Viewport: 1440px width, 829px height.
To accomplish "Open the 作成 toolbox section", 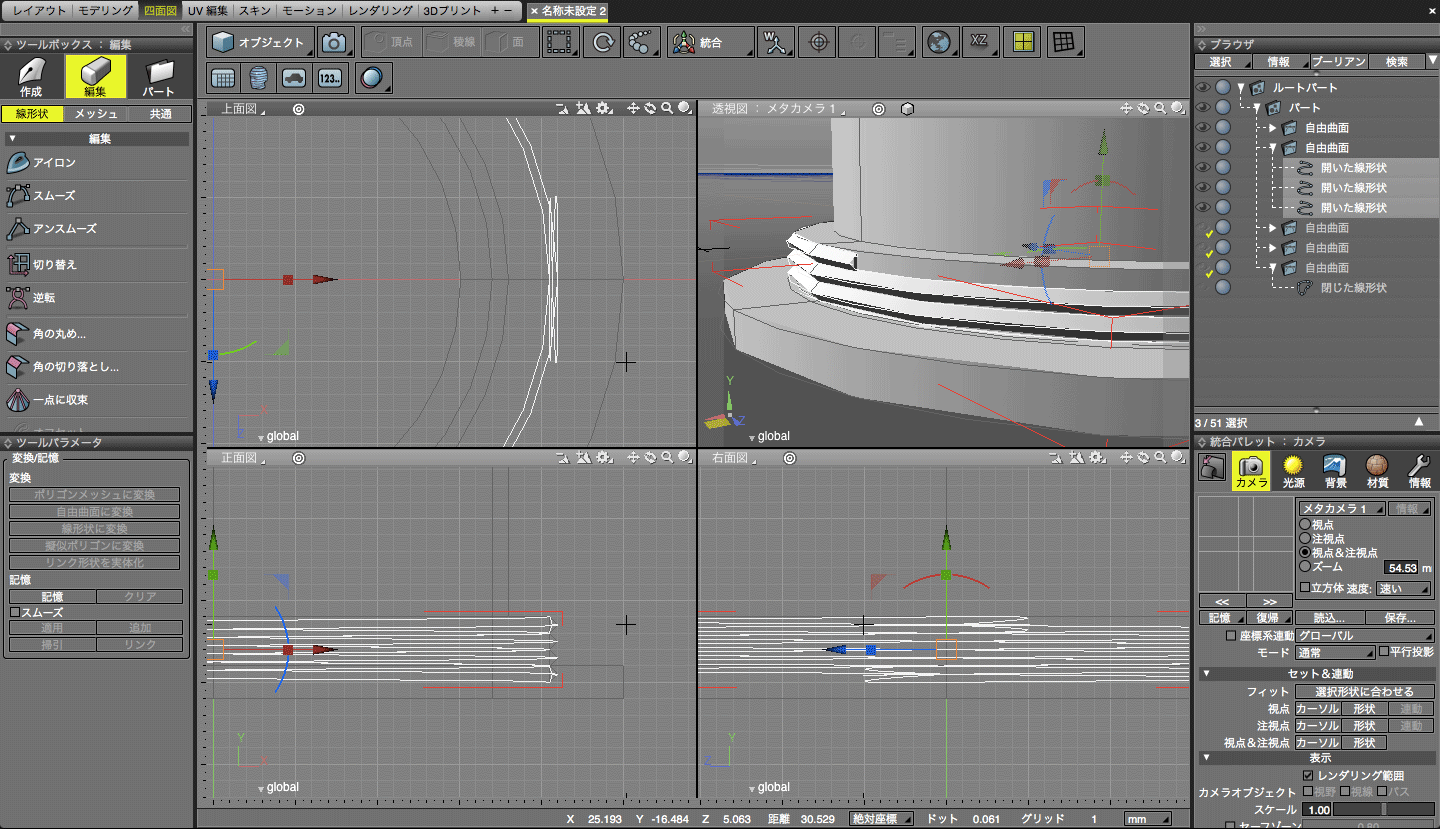I will click(x=31, y=76).
